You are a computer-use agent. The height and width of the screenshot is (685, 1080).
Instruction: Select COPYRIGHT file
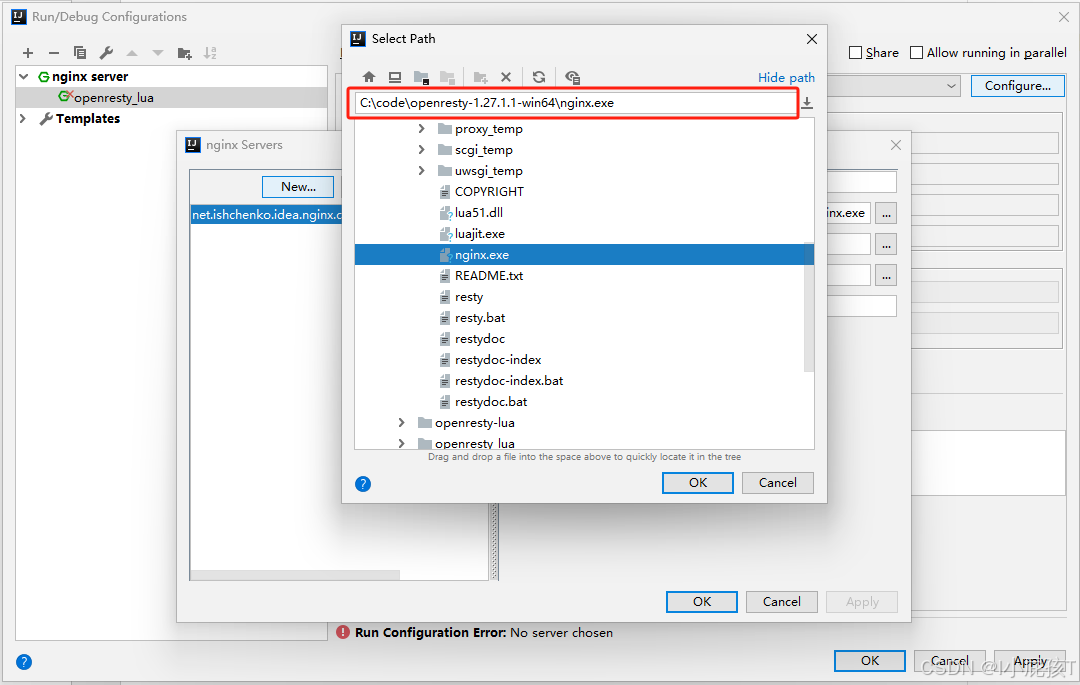[489, 191]
